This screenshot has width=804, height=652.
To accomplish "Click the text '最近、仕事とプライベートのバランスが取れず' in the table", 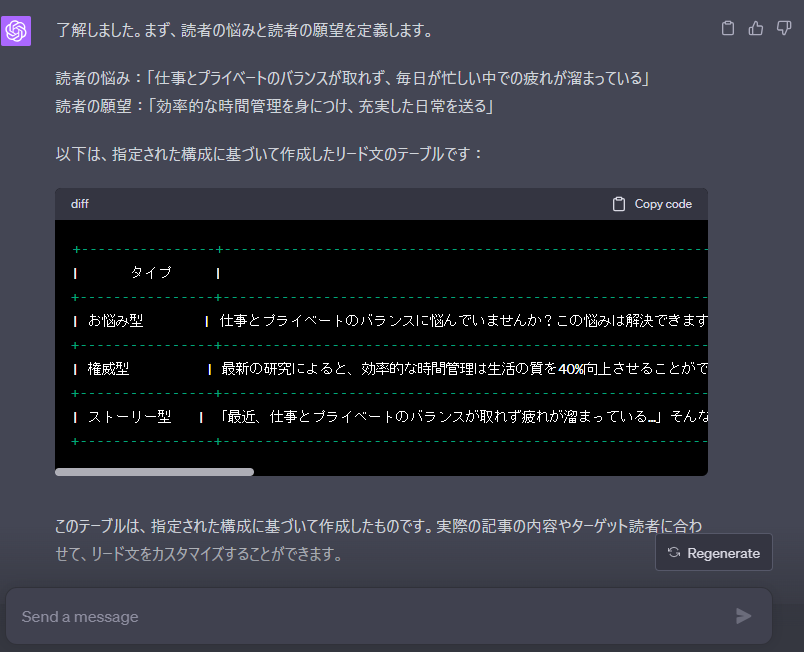I will [x=373, y=417].
